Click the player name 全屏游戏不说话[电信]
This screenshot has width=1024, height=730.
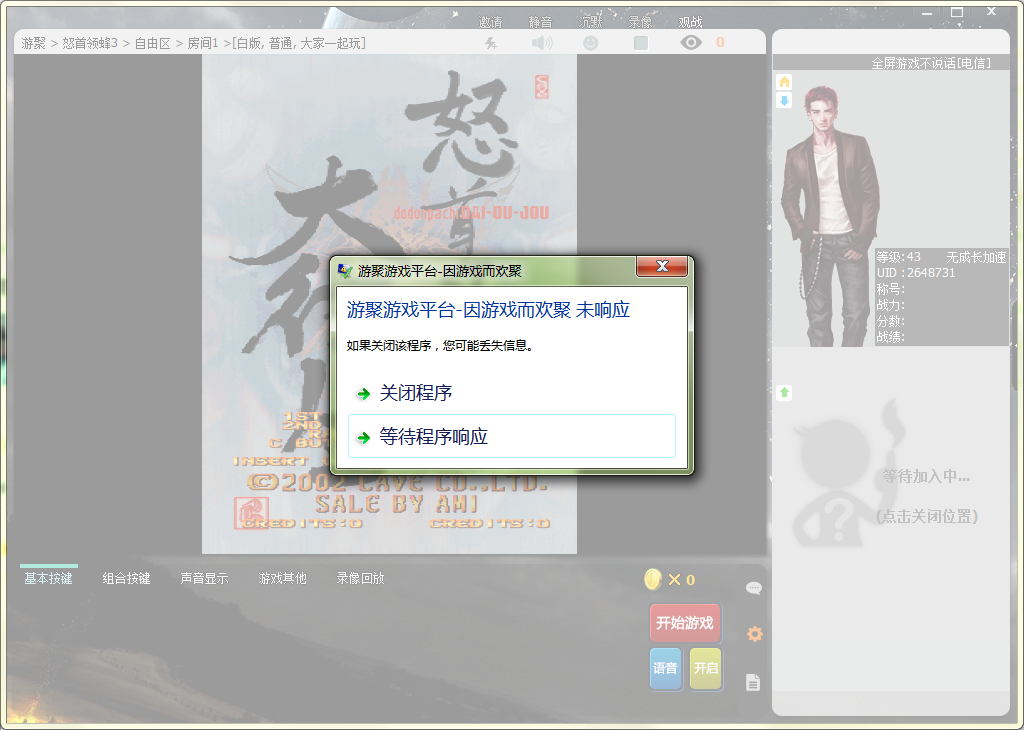[x=931, y=63]
